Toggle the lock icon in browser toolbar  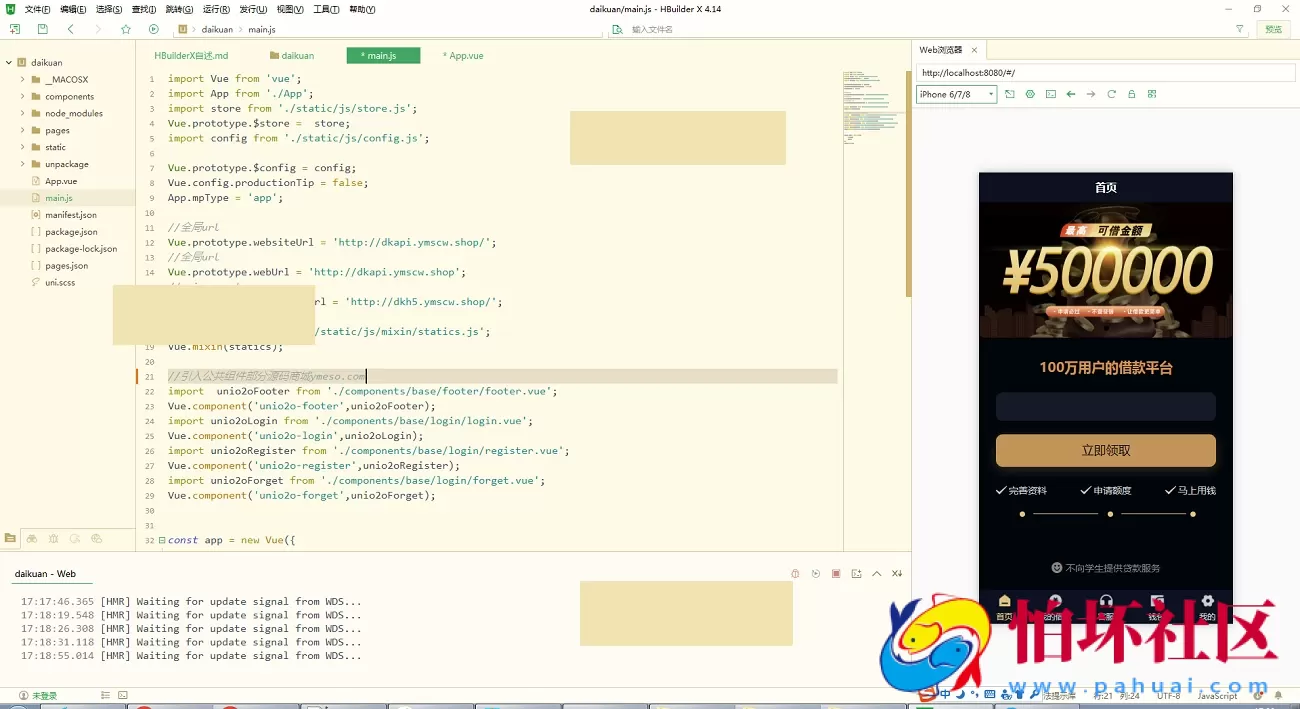(1131, 94)
